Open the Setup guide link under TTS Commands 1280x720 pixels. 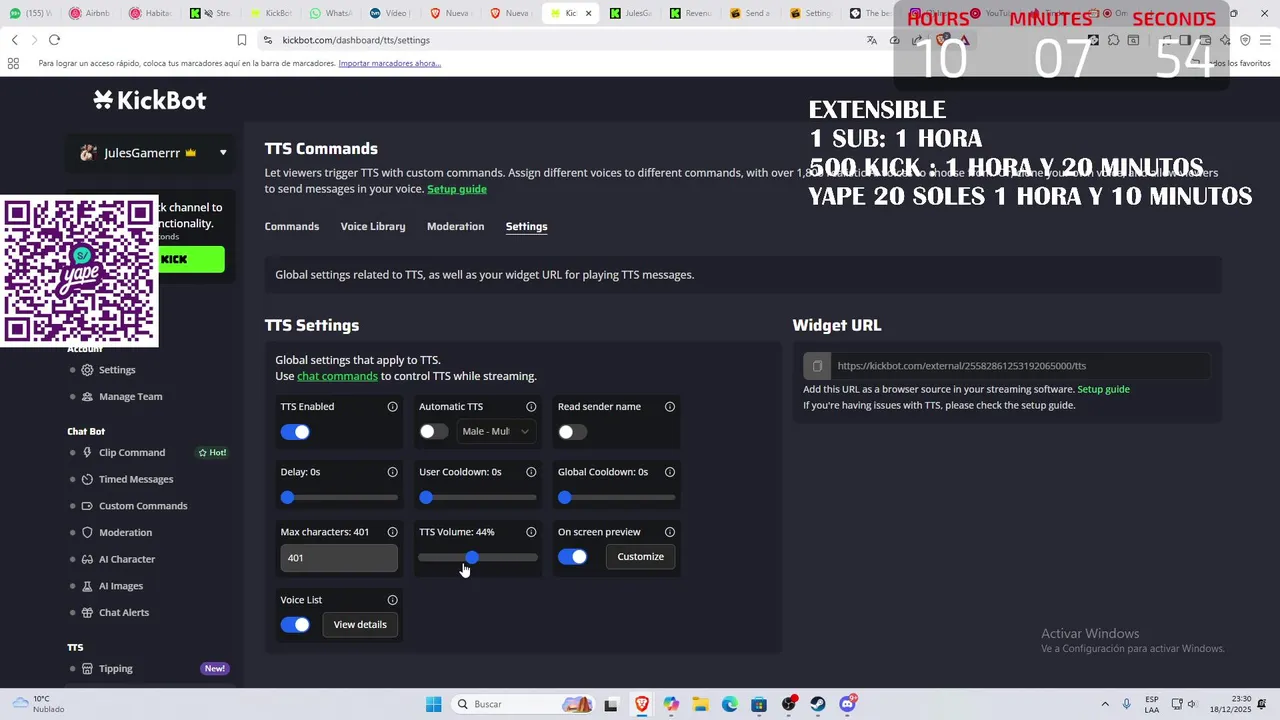click(457, 189)
